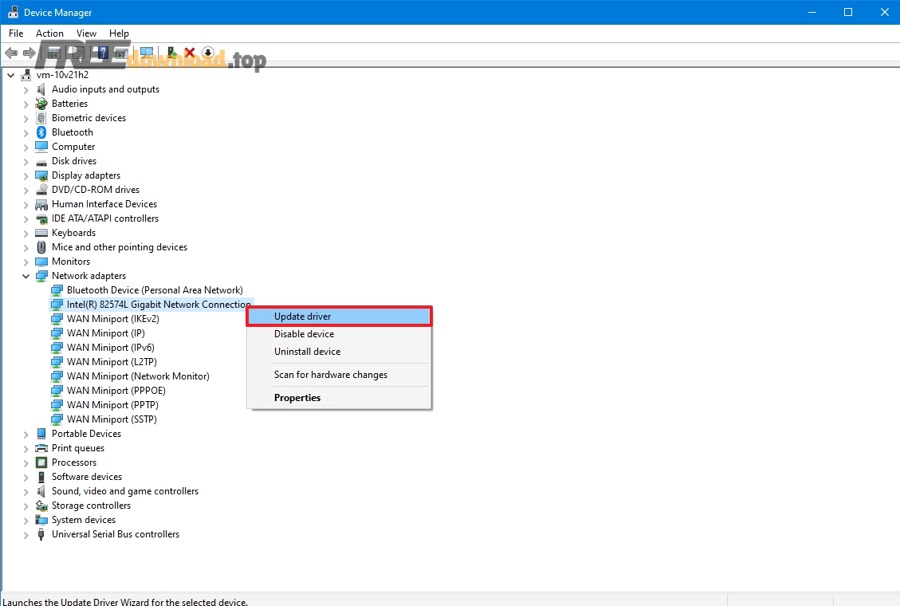Click the green Update device driver toolbar icon
Image resolution: width=900 pixels, height=606 pixels.
(172, 53)
